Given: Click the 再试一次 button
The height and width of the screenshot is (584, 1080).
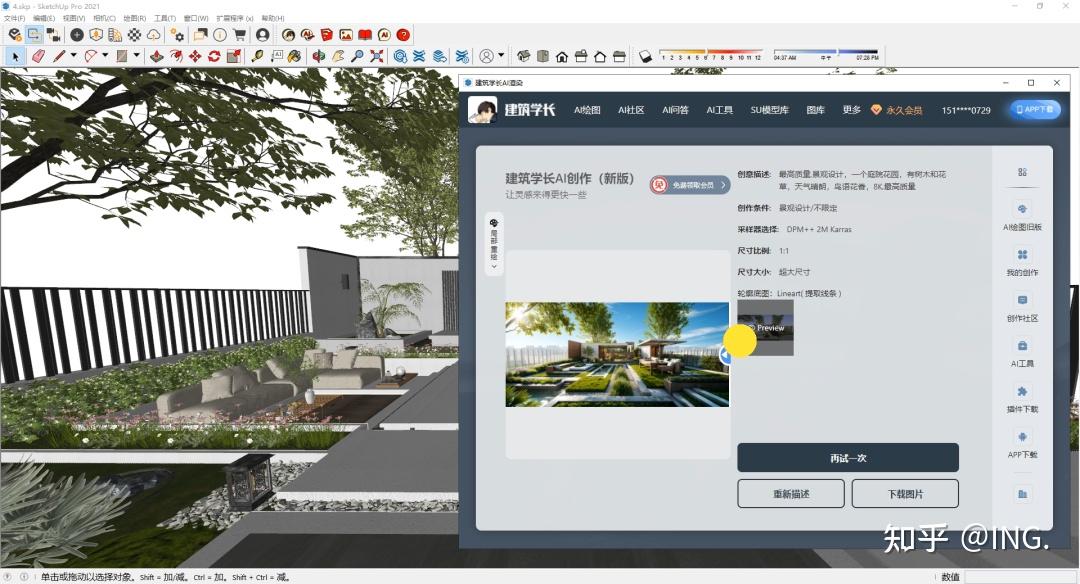Looking at the screenshot, I should point(848,457).
